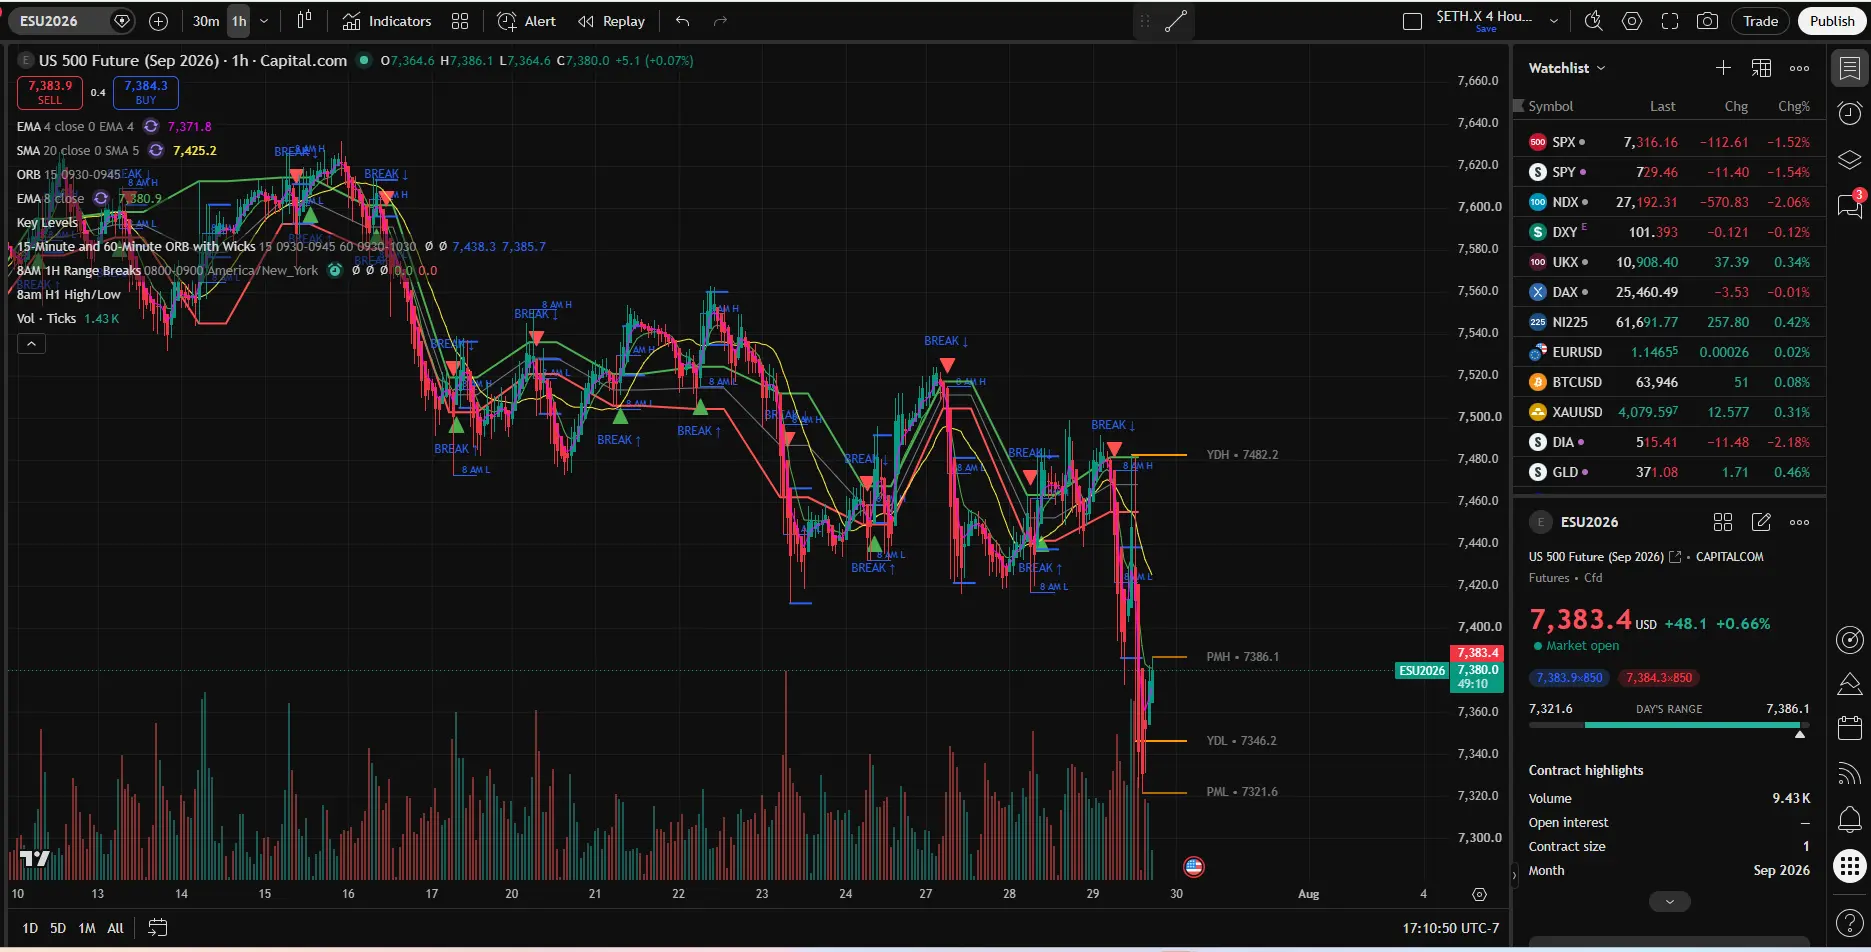Screen dimensions: 1871x952
Task: Create an Alert from the toolbar
Action: pos(527,21)
